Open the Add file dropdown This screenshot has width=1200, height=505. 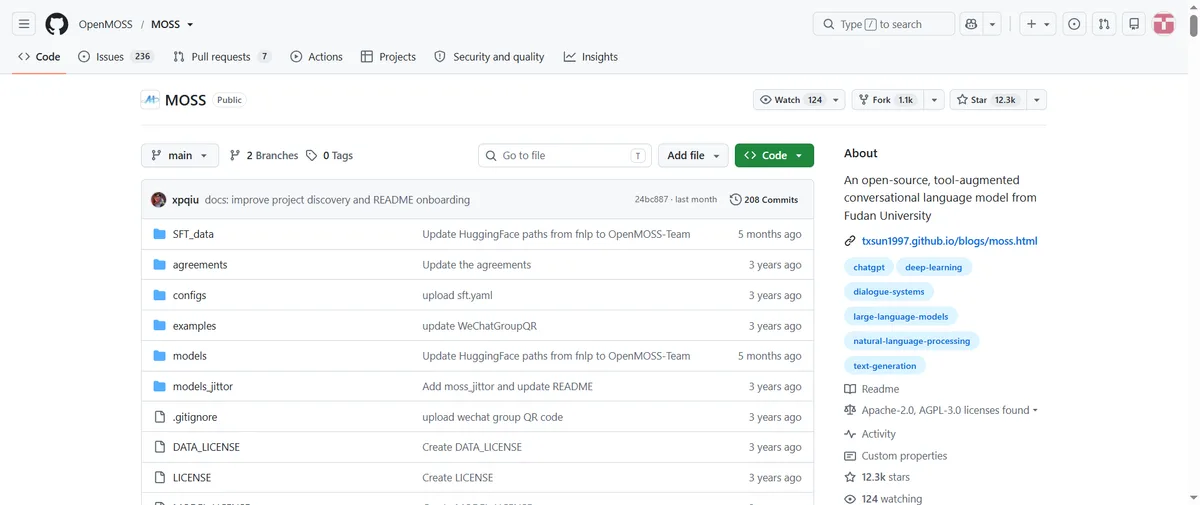point(693,155)
